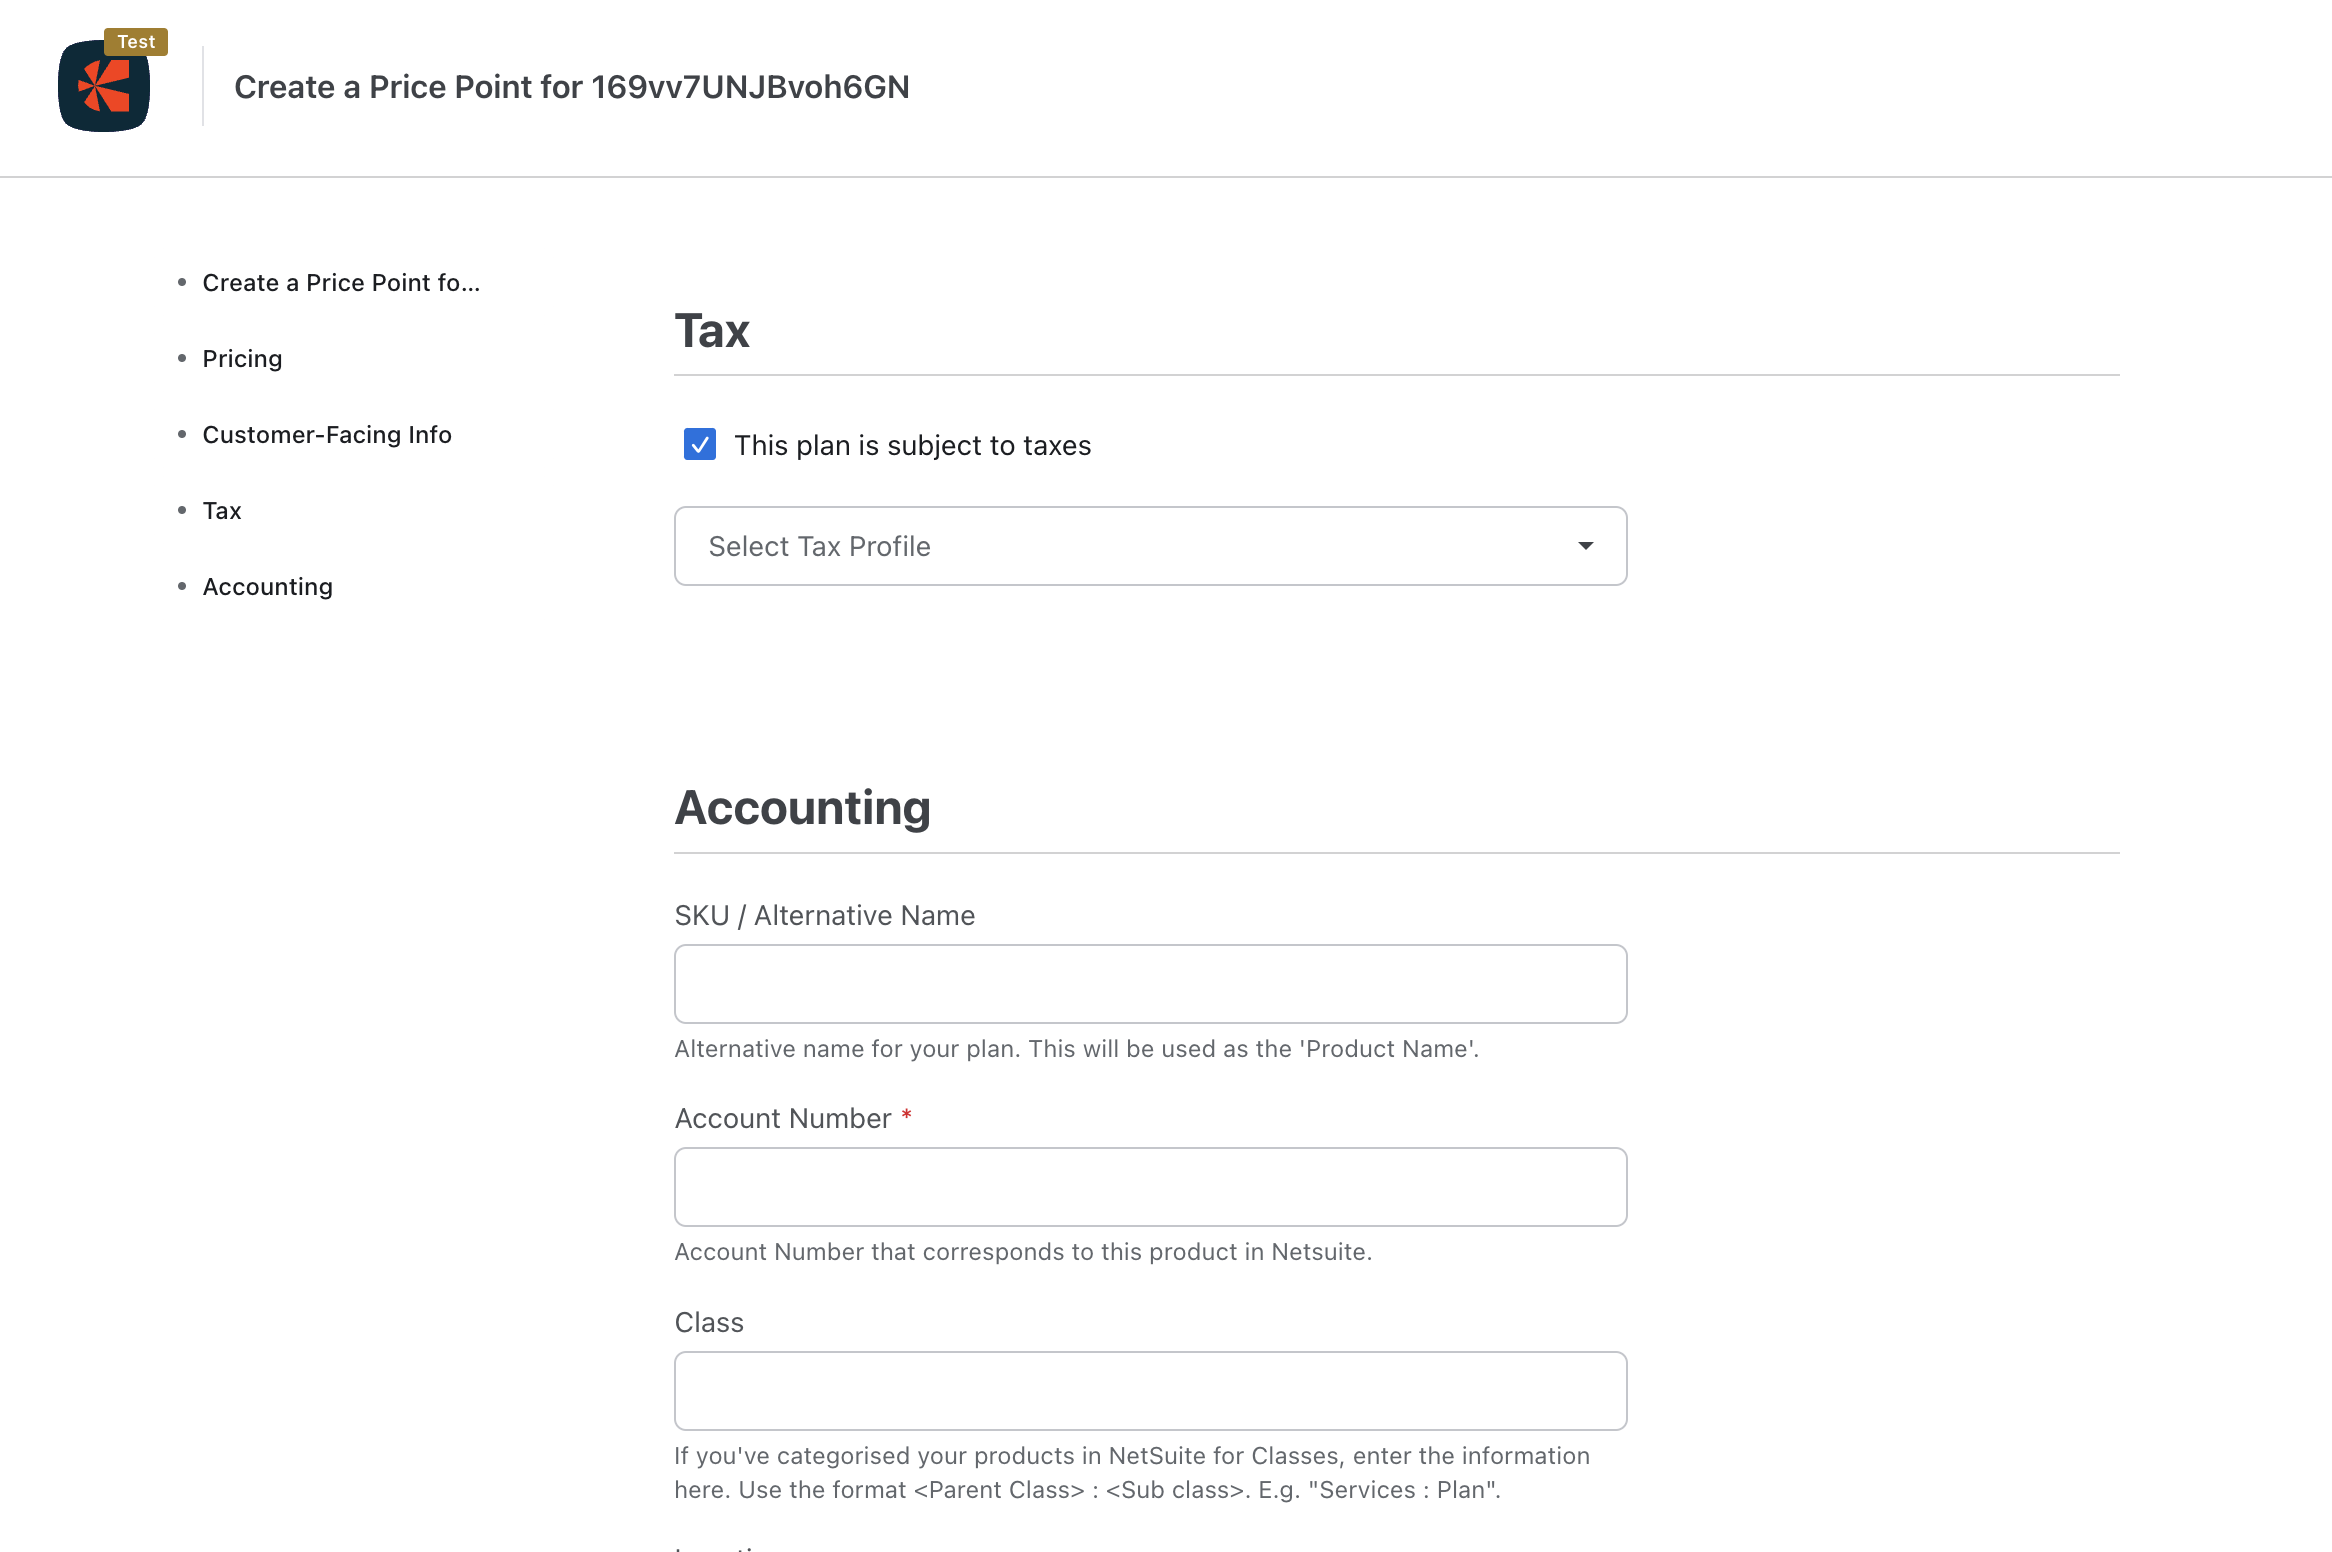Tick the subject to taxes checkbox

coord(700,444)
